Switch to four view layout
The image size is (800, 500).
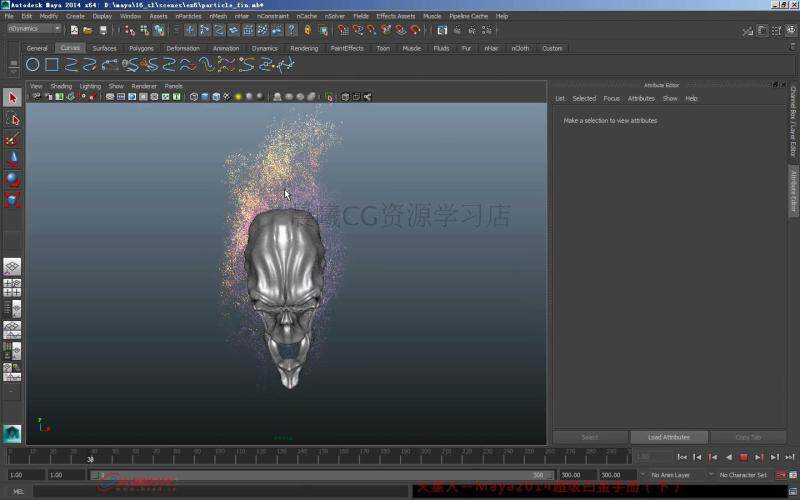click(x=12, y=288)
